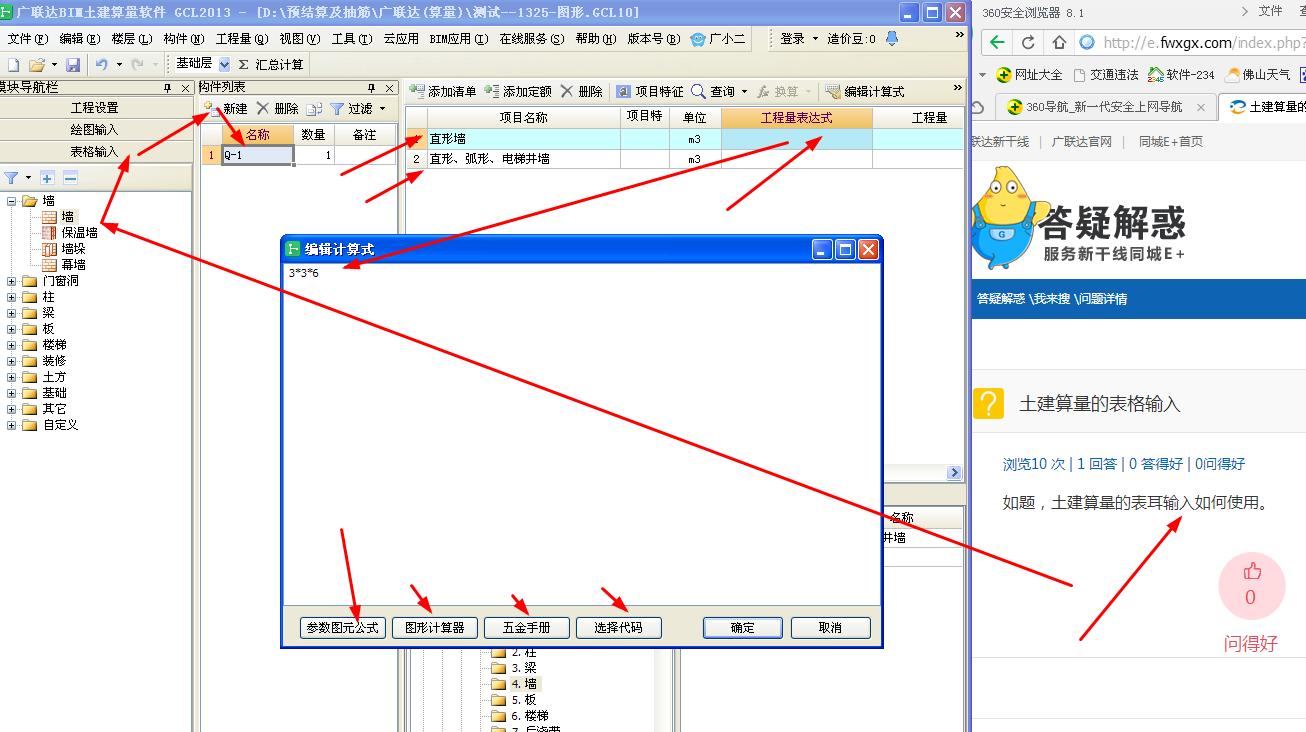Open the BIM应用(I) menu

click(x=458, y=39)
